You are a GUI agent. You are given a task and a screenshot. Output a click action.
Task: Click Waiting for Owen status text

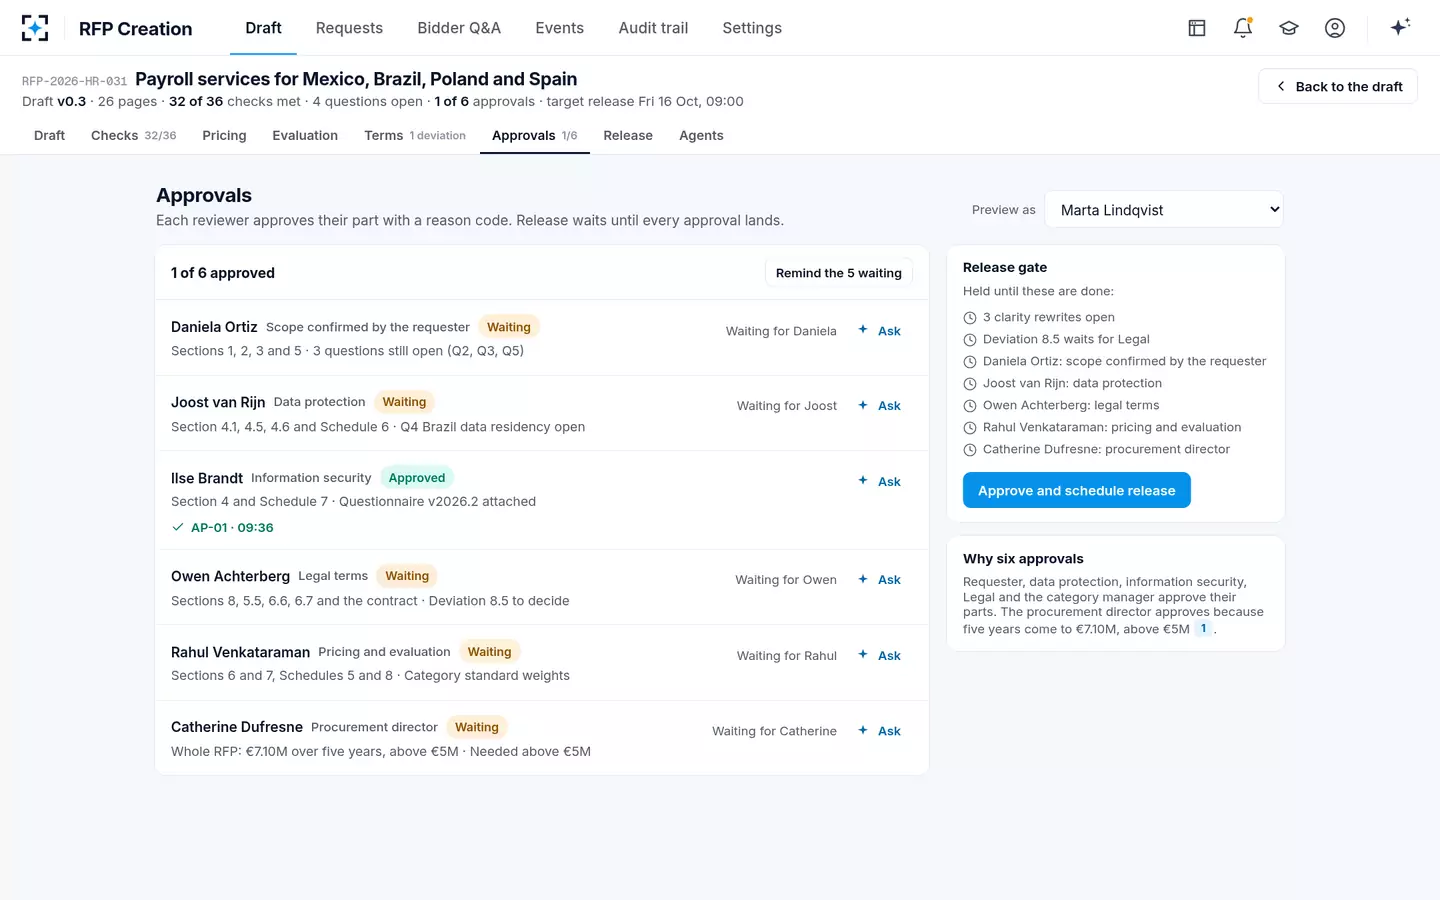click(786, 580)
